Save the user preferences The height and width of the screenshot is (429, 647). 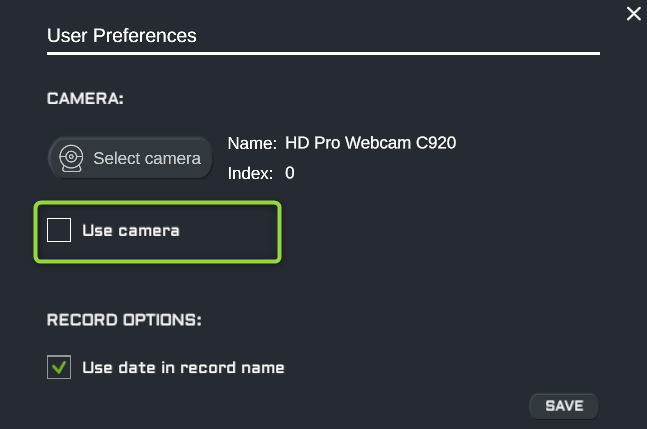(x=564, y=406)
